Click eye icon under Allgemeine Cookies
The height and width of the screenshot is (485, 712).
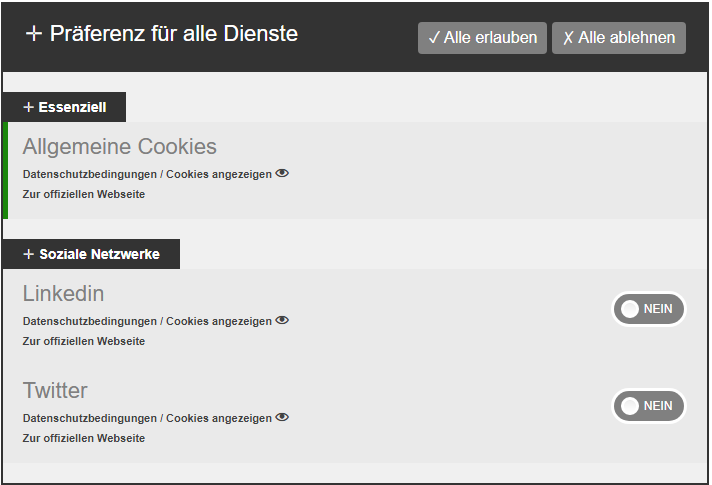pos(282,173)
